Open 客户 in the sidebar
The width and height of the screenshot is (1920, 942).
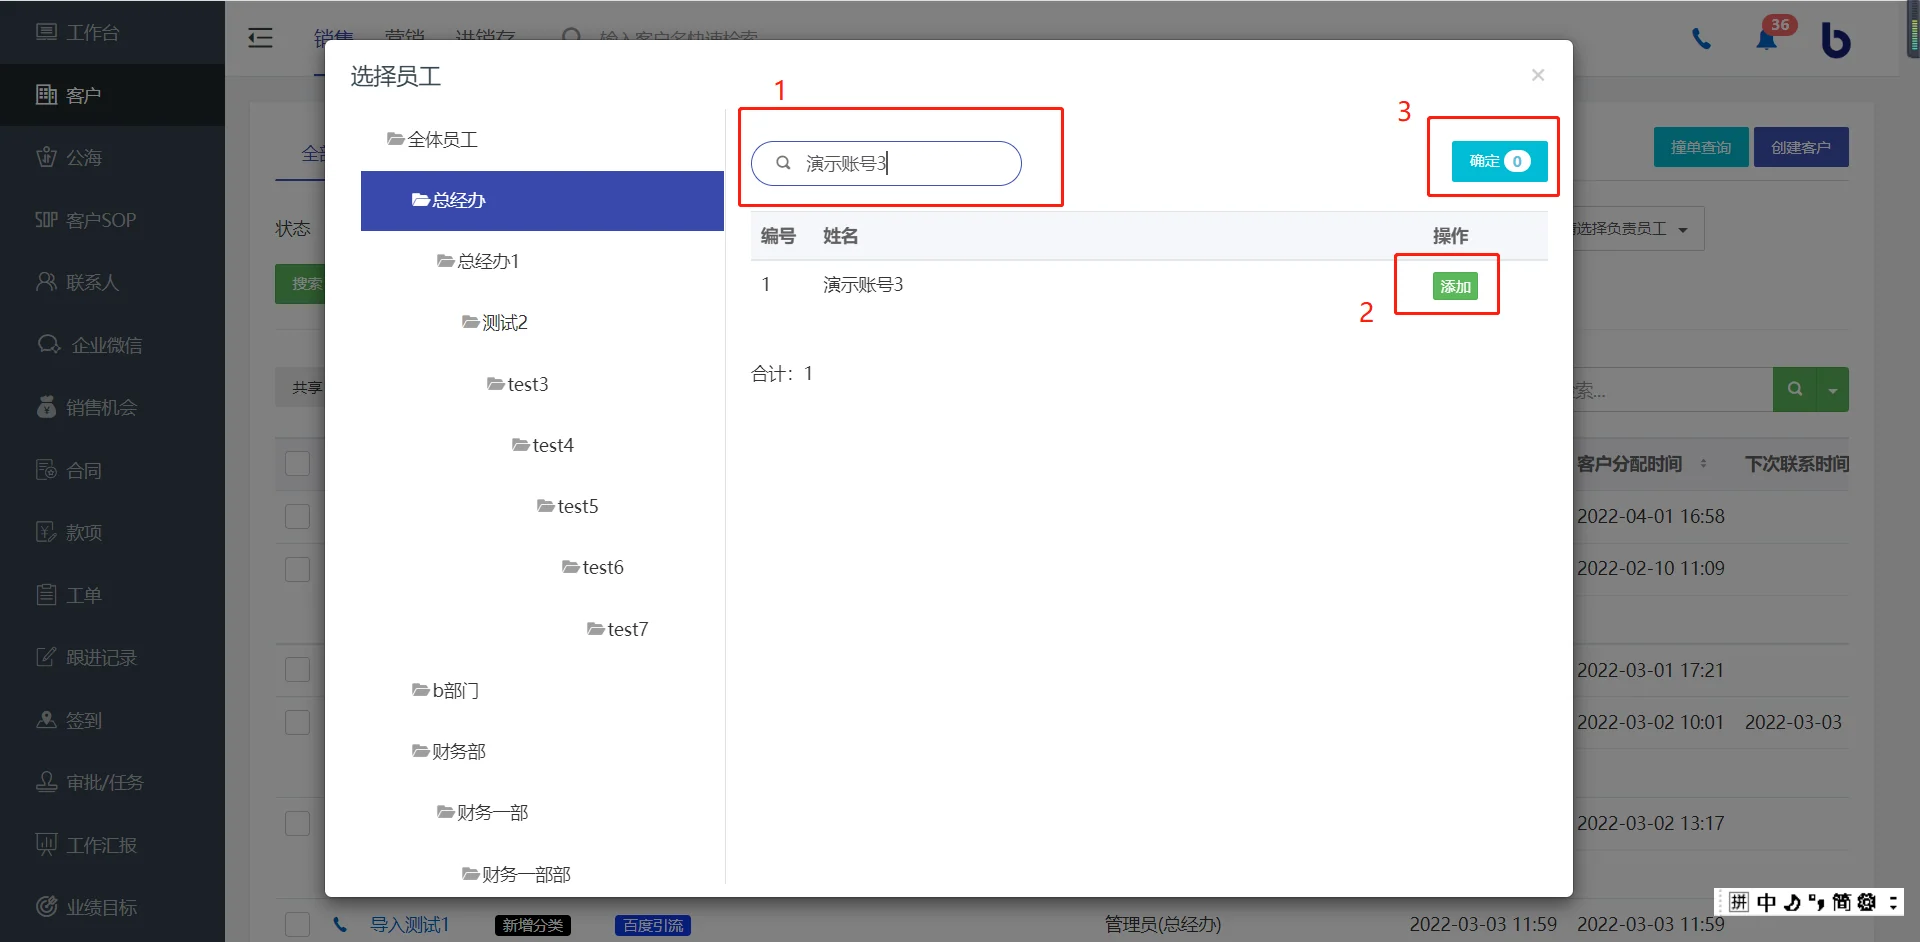[112, 95]
